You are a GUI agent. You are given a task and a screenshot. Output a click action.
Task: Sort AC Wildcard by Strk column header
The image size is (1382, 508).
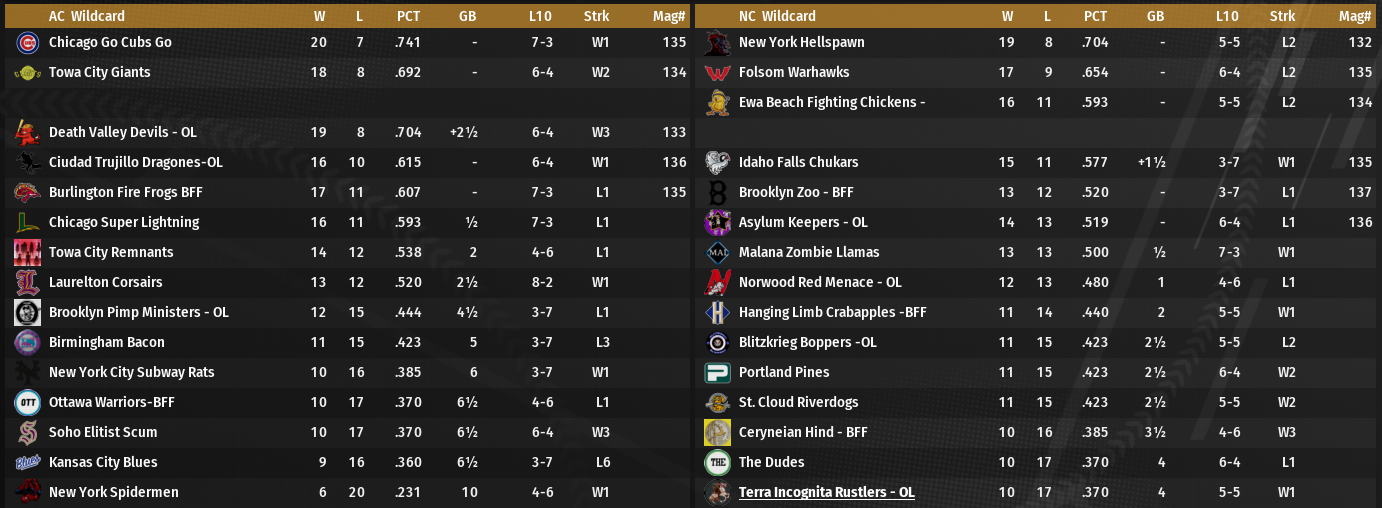(x=596, y=16)
